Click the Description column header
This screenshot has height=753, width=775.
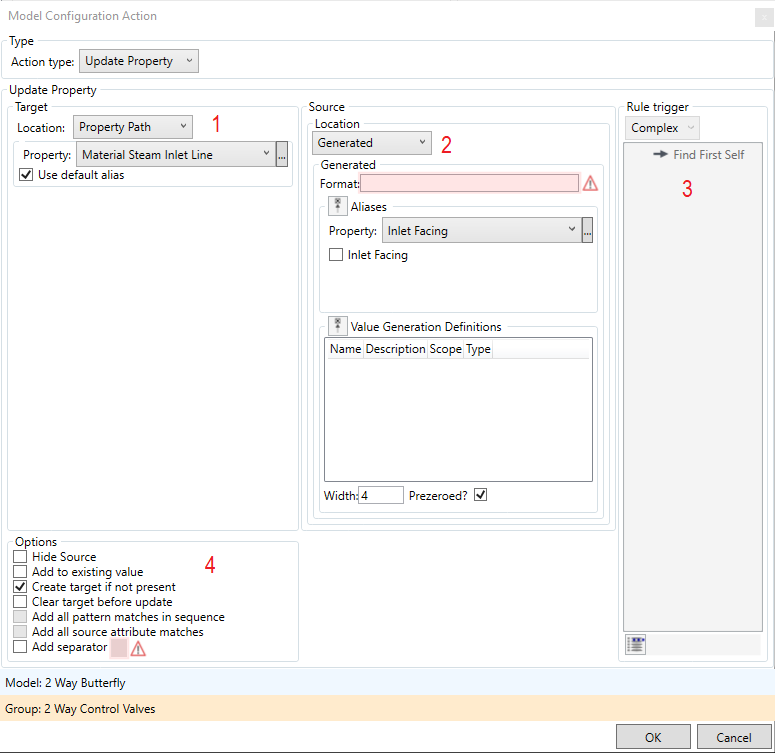[x=395, y=349]
